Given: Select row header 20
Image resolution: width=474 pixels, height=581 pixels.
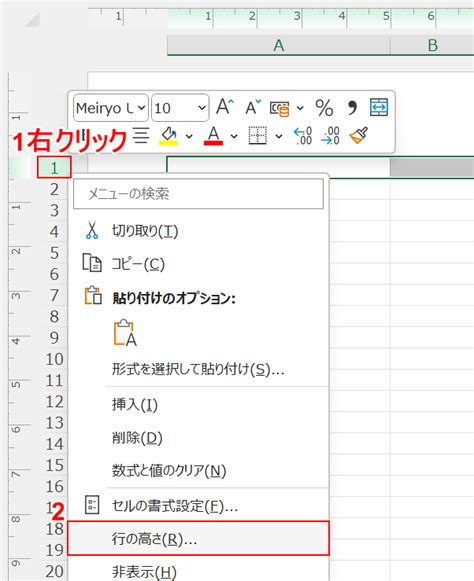Looking at the screenshot, I should [x=54, y=571].
